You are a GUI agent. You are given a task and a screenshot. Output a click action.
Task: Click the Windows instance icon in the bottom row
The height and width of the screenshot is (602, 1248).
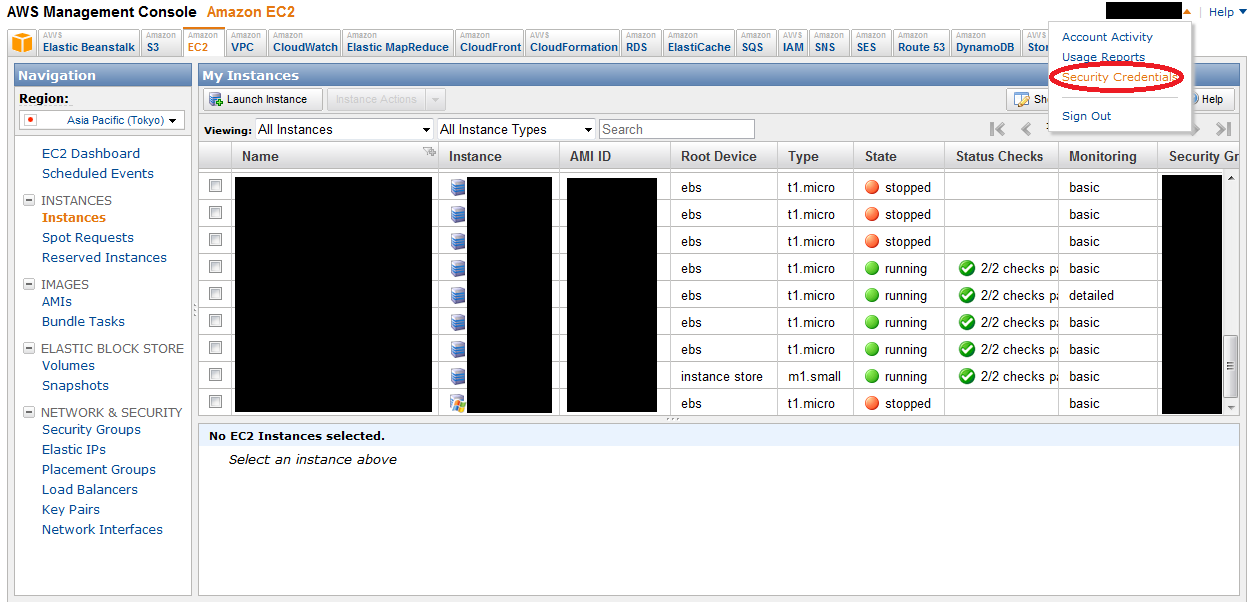coord(458,403)
